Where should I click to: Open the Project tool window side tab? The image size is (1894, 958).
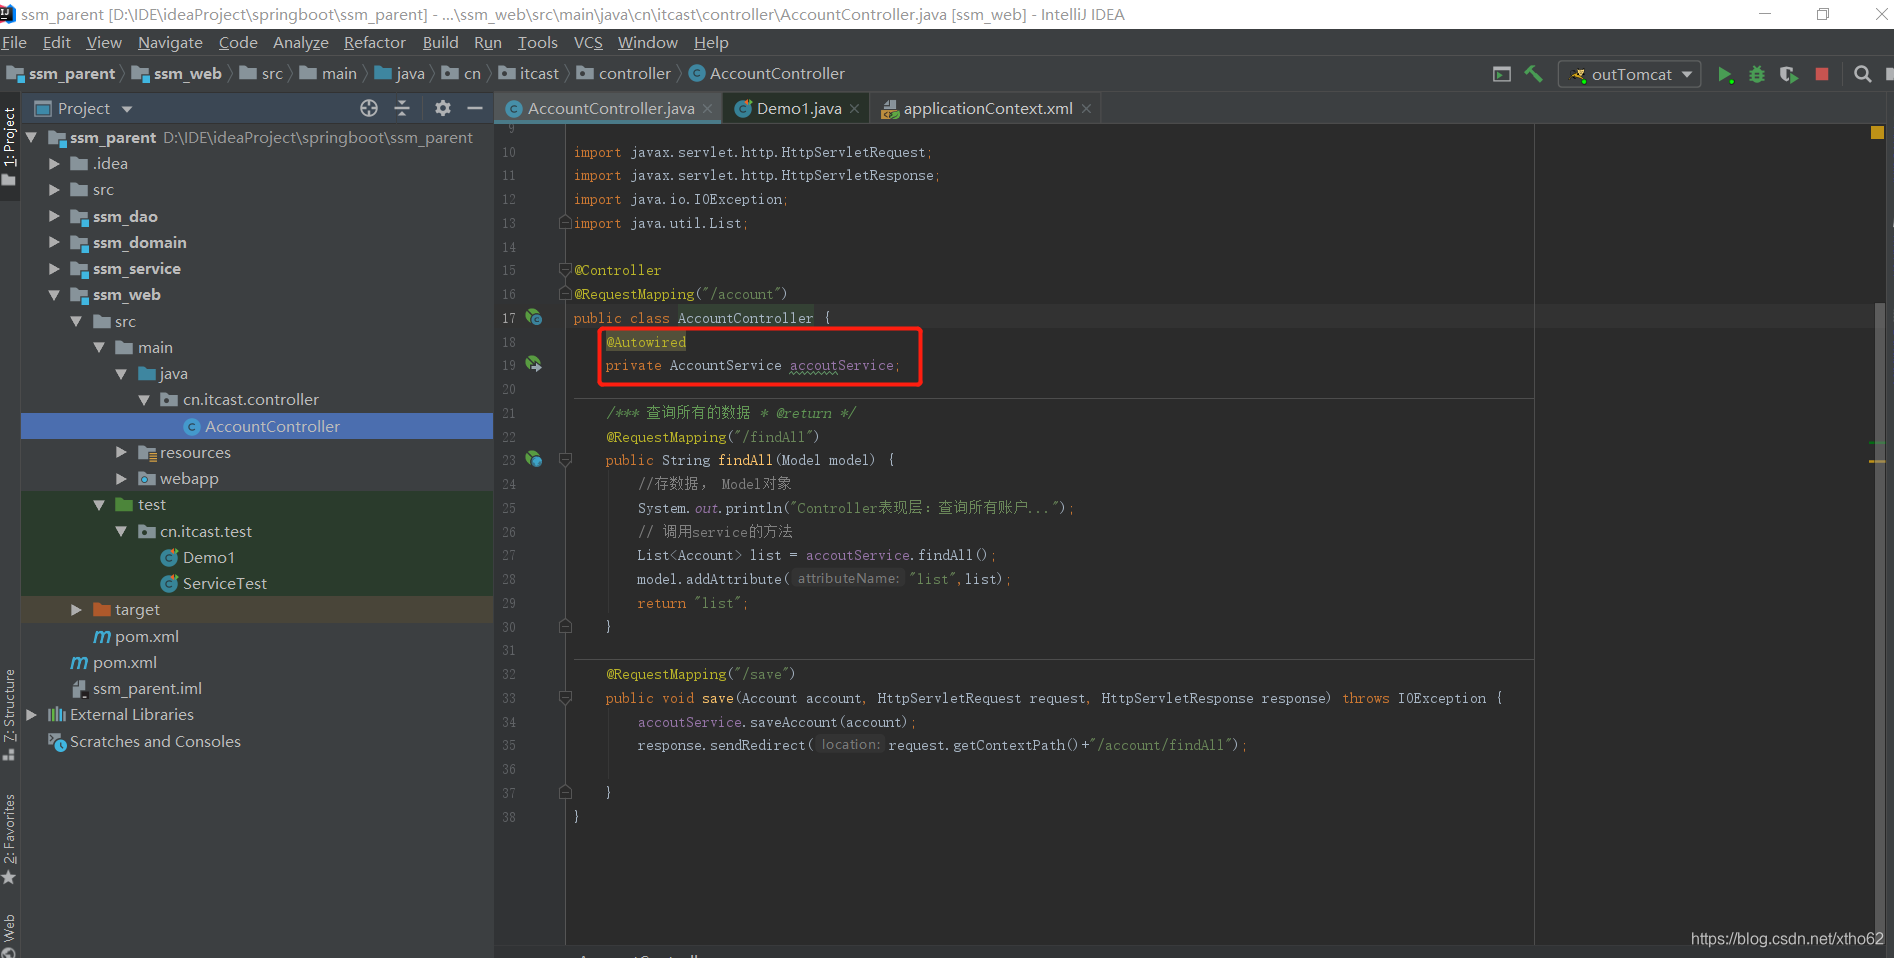click(10, 145)
